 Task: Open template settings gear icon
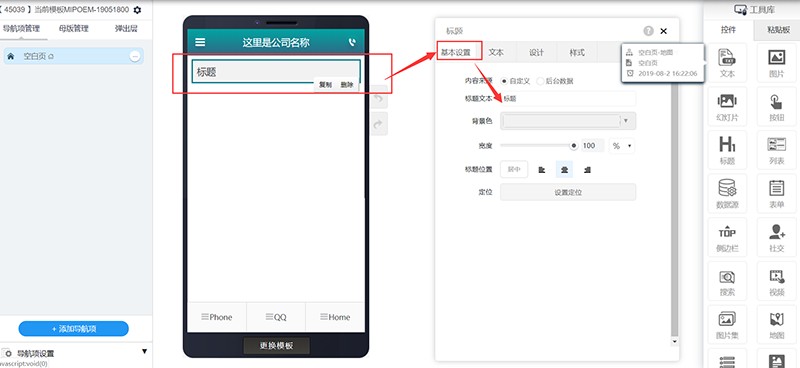point(137,10)
